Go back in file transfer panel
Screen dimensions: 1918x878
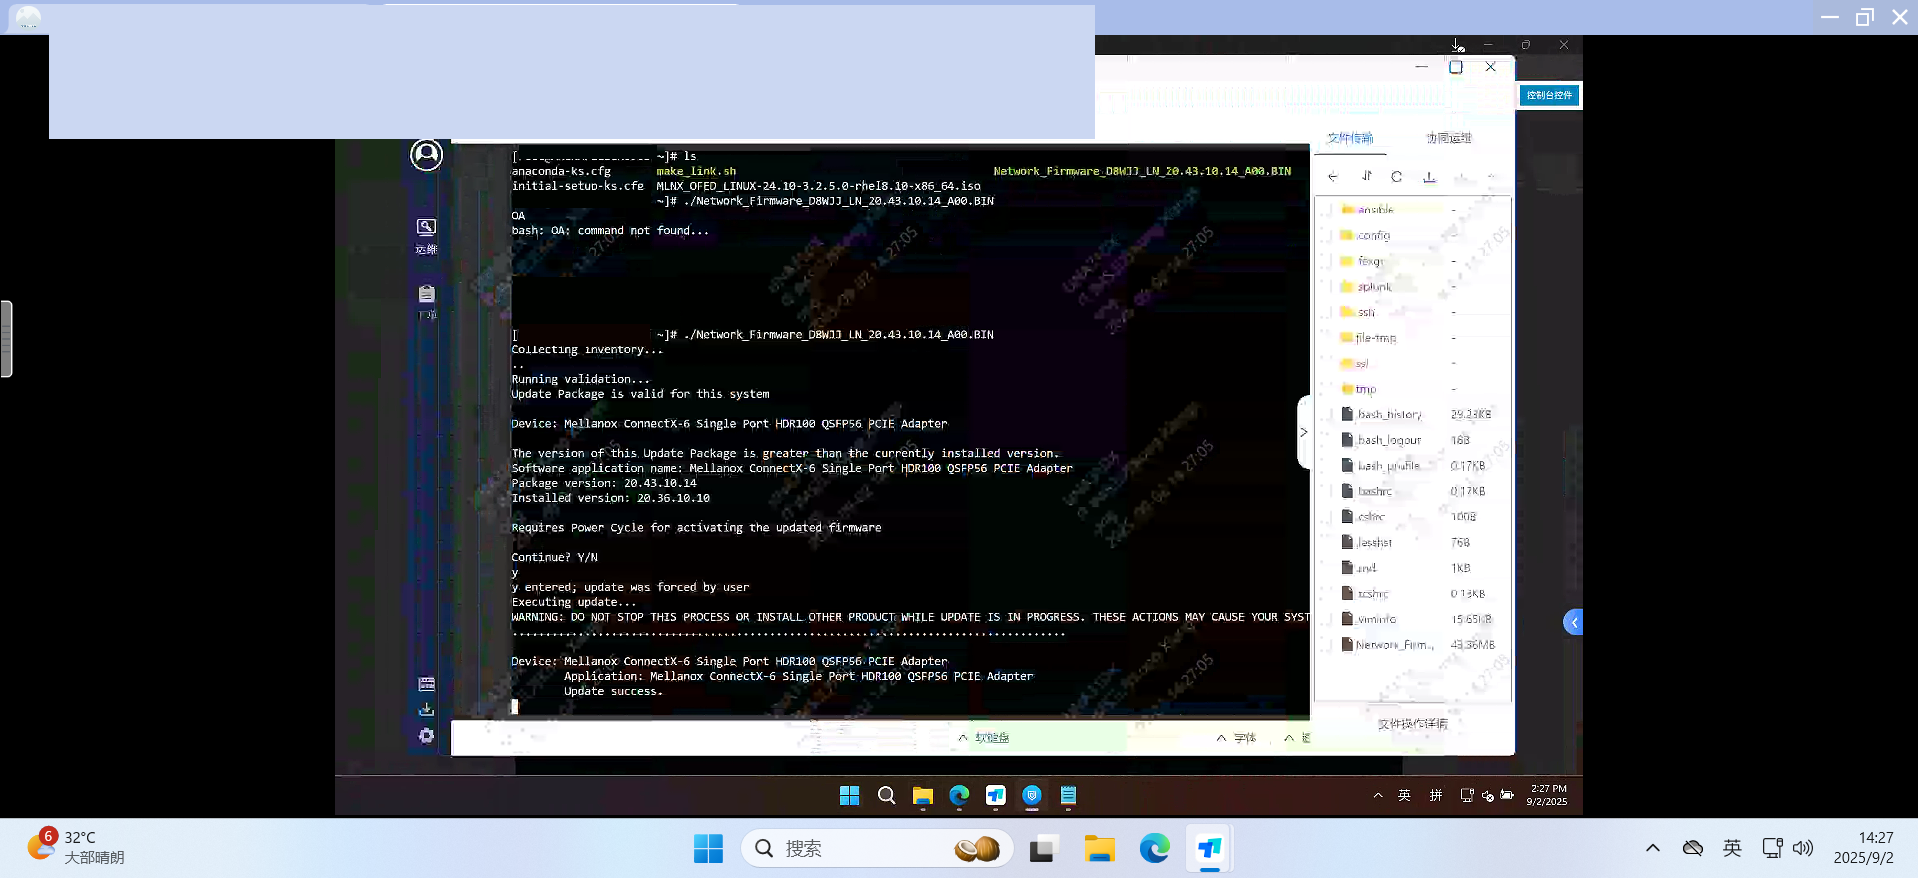click(1333, 177)
